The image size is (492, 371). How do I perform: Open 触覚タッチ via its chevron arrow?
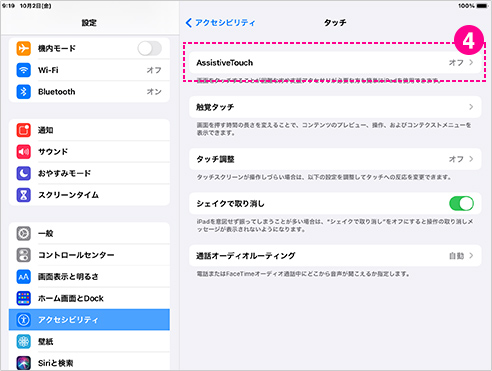[471, 107]
